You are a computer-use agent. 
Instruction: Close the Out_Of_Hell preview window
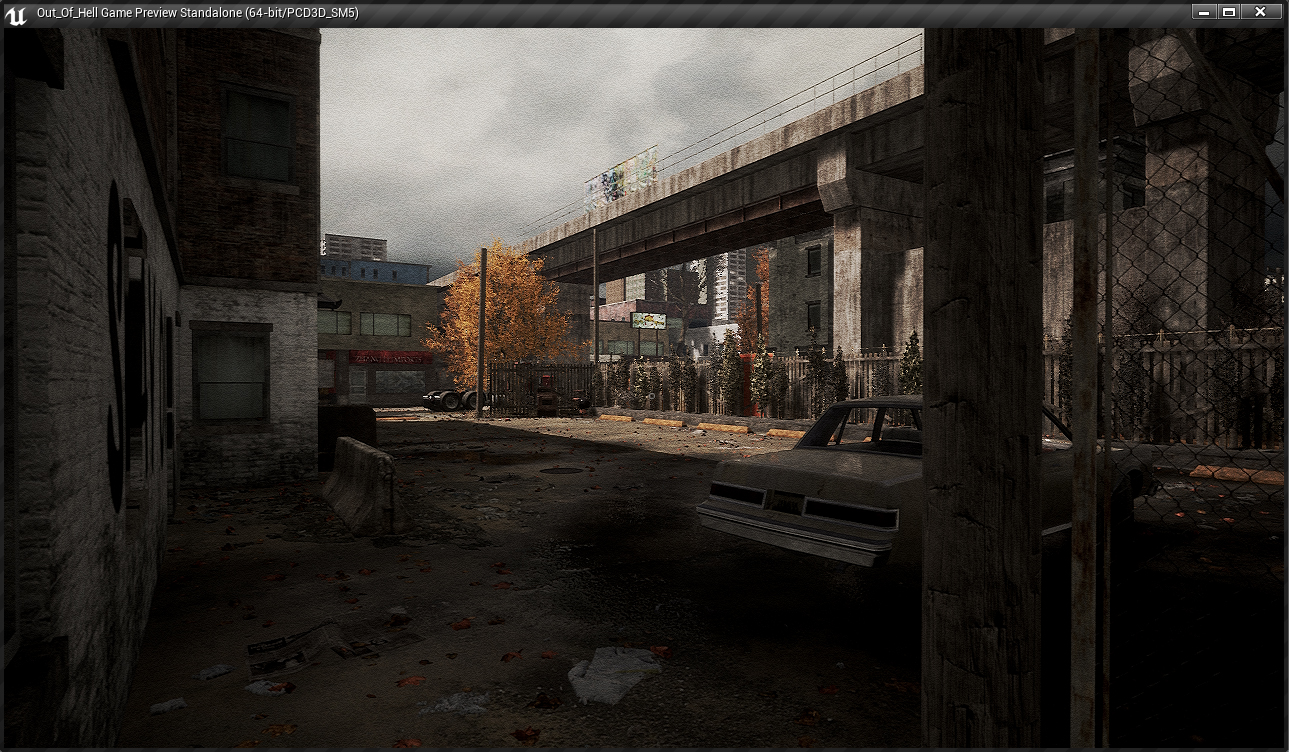(1260, 12)
